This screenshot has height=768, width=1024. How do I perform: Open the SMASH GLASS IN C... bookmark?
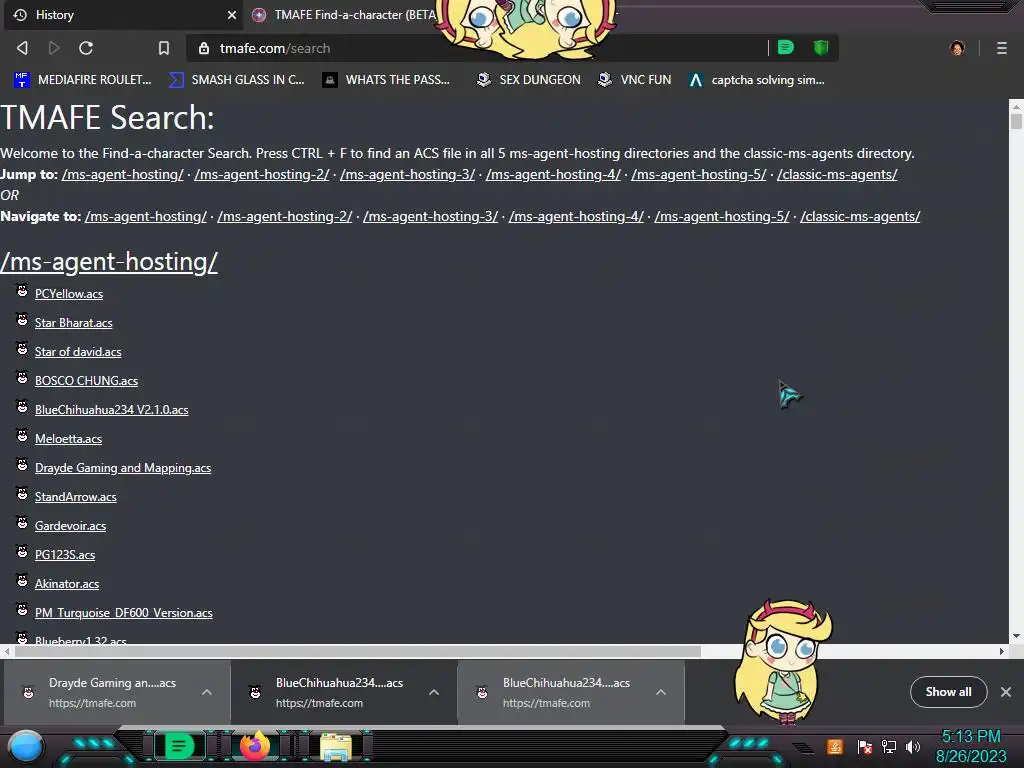236,80
